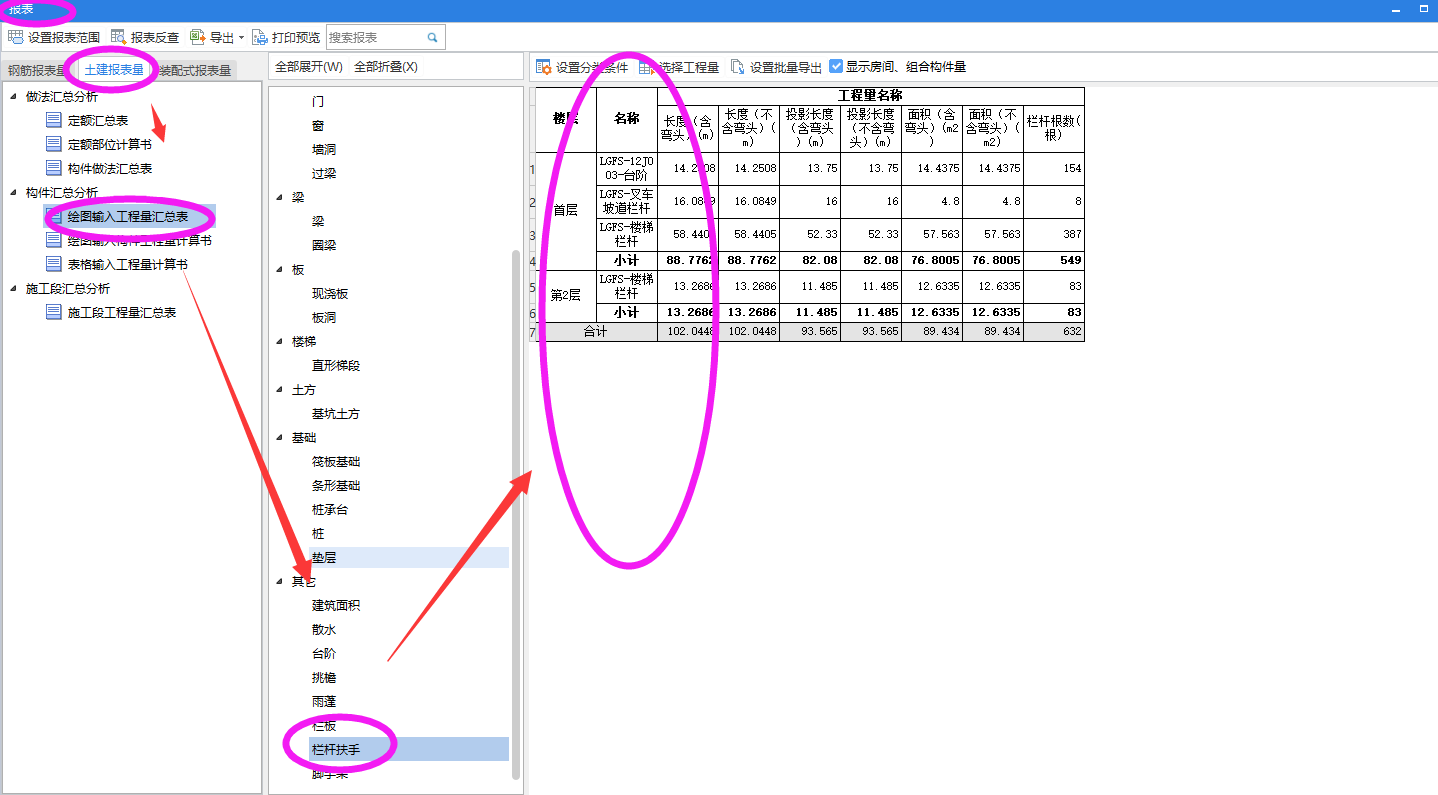Select 现浇板 in the component tree
This screenshot has height=795, width=1438.
(330, 293)
